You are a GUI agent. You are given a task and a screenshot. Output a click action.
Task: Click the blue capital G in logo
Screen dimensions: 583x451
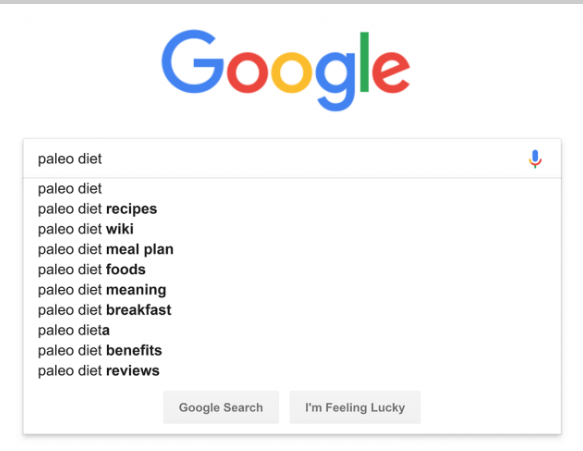click(193, 62)
